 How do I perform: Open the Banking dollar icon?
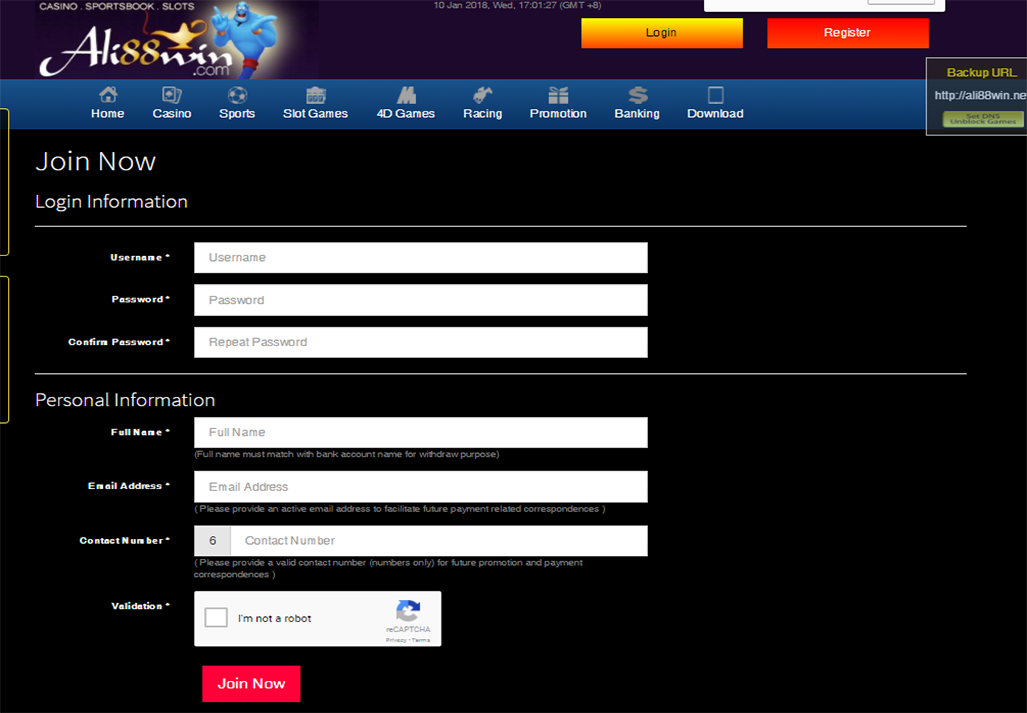[637, 96]
